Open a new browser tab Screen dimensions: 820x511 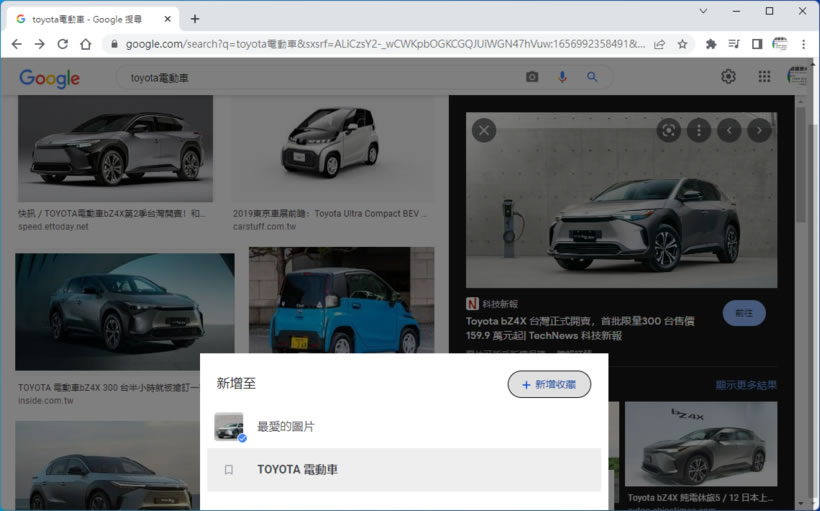pyautogui.click(x=195, y=19)
